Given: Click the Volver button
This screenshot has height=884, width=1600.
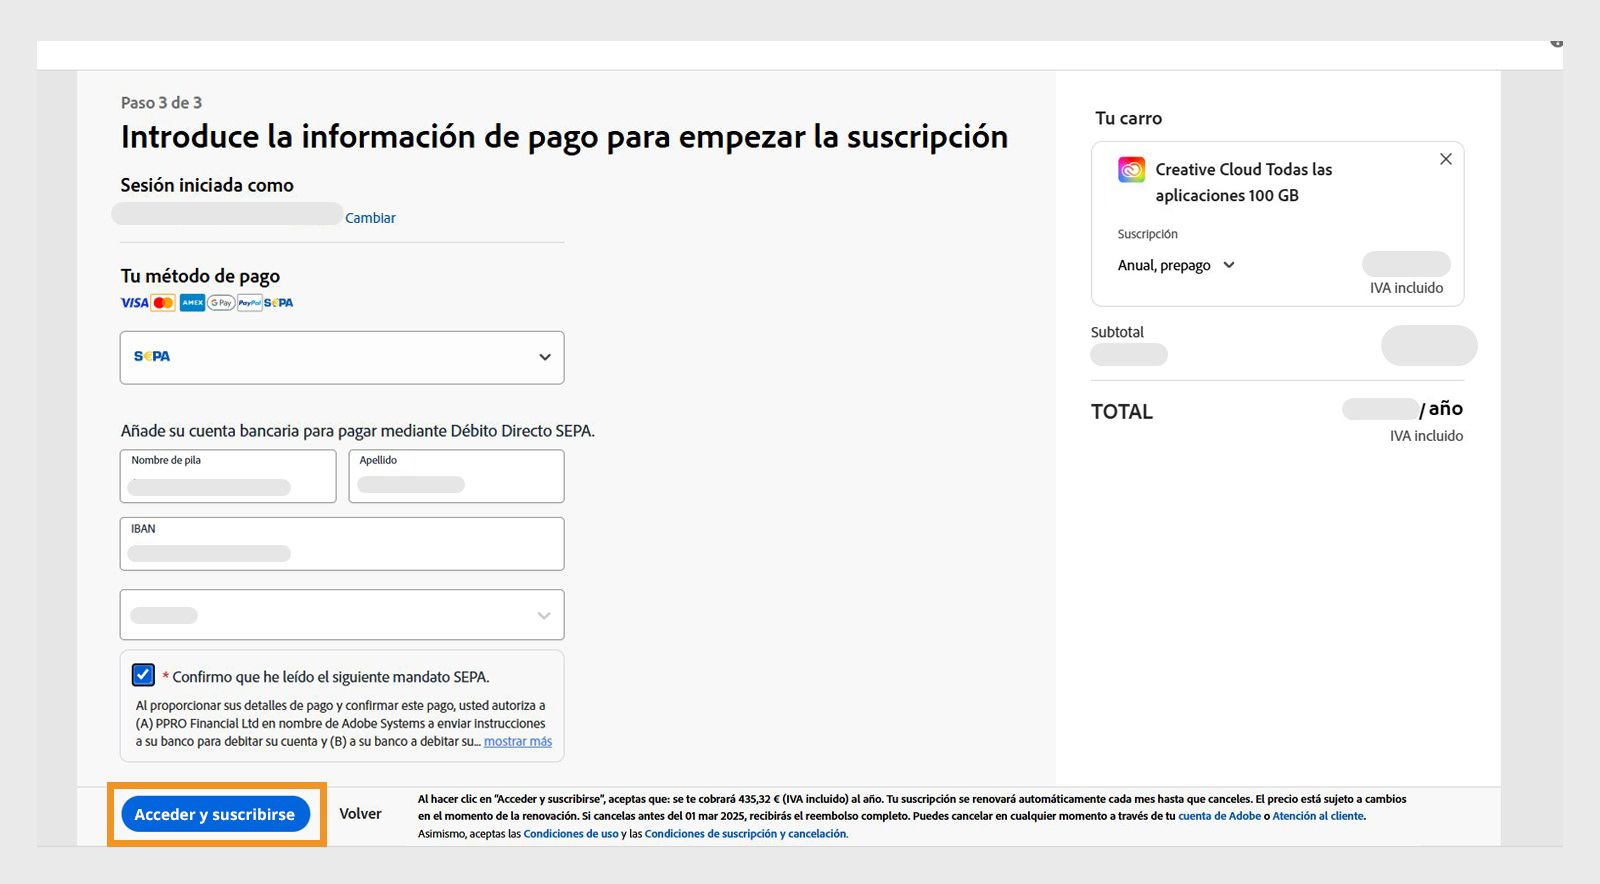Looking at the screenshot, I should click(360, 814).
